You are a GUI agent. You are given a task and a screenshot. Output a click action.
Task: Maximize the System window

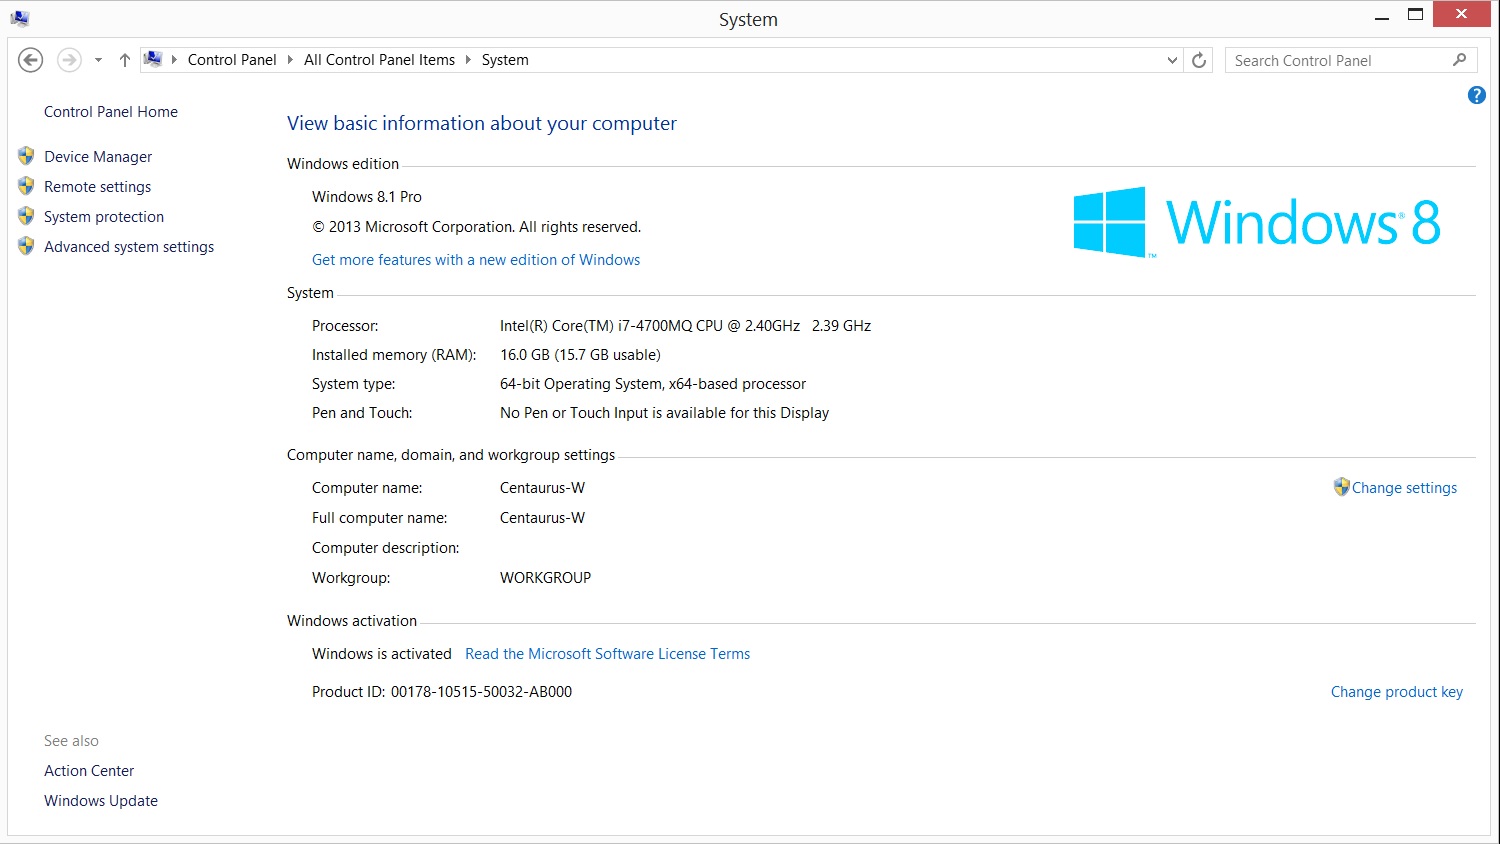pyautogui.click(x=1415, y=15)
